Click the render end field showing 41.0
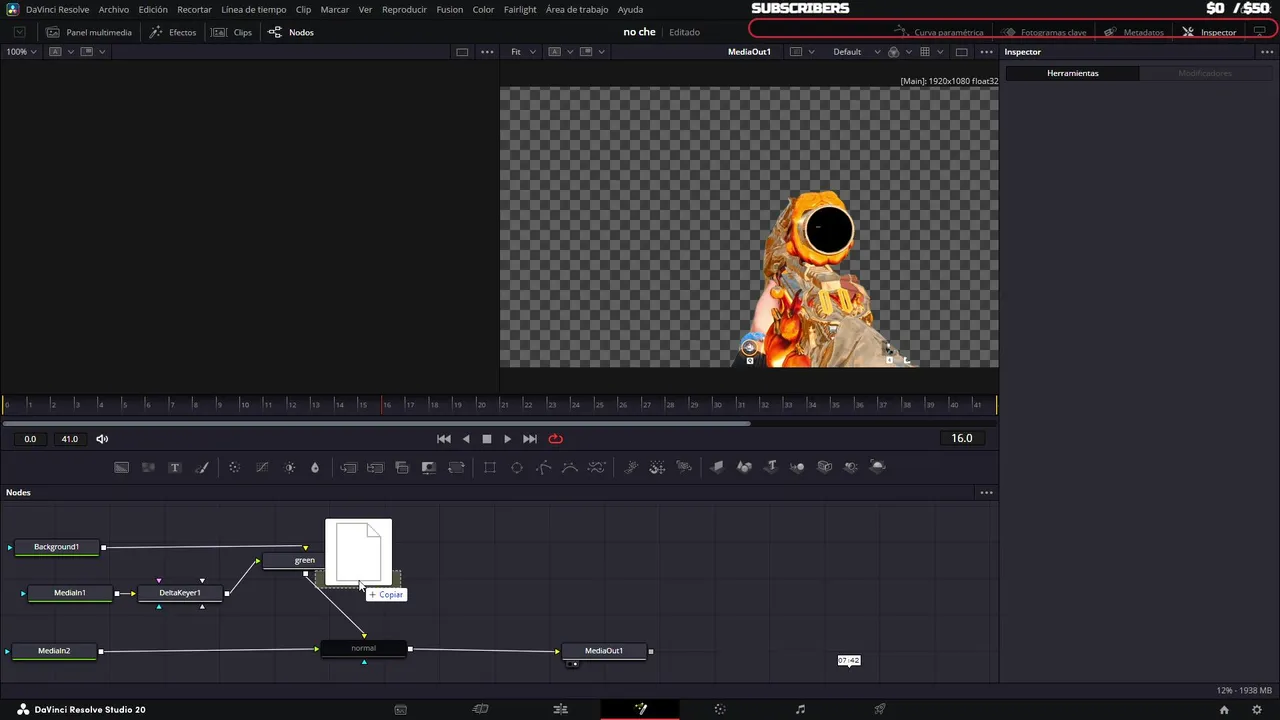 pos(69,439)
